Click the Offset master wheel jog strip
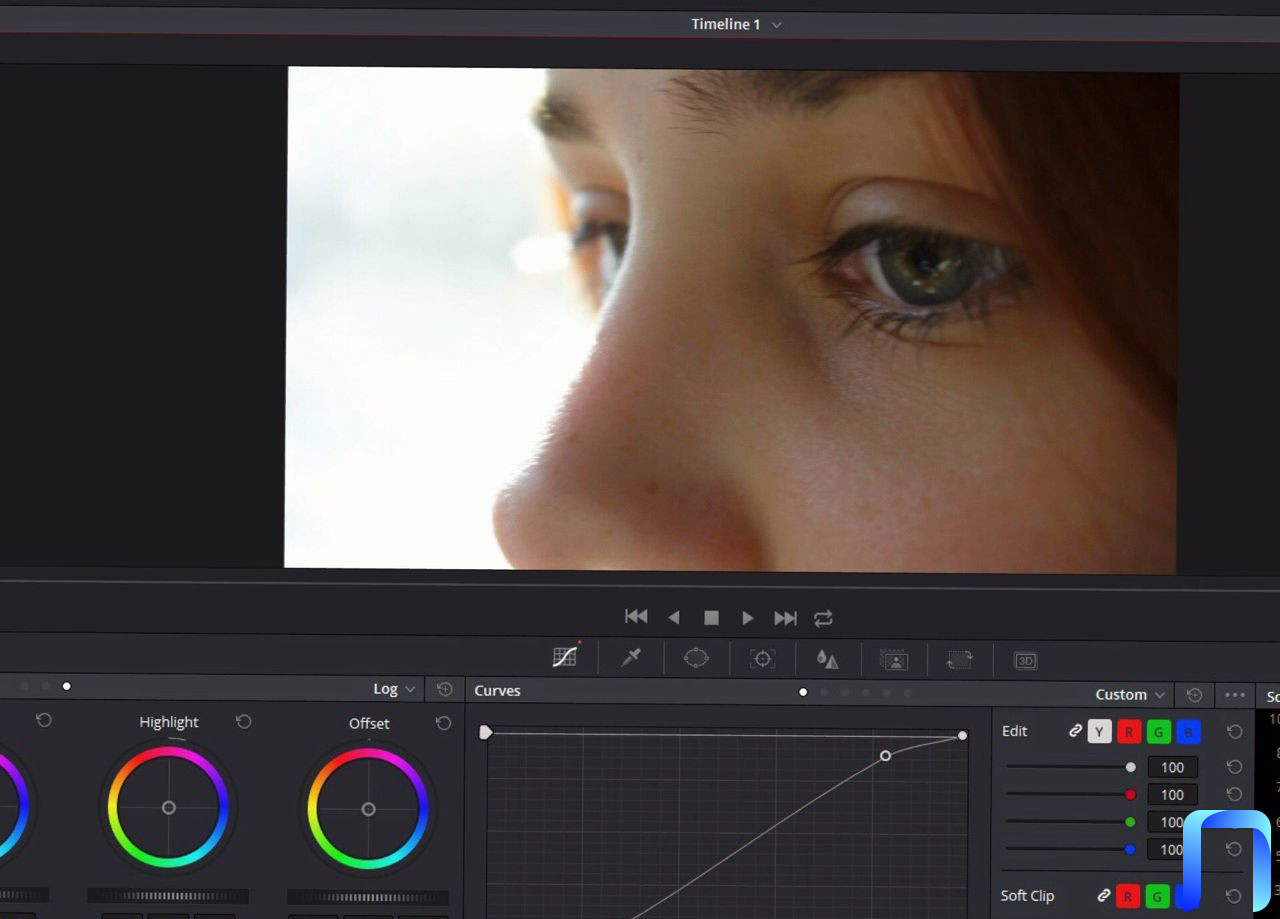Screen dimensions: 1280x919 [x=367, y=897]
